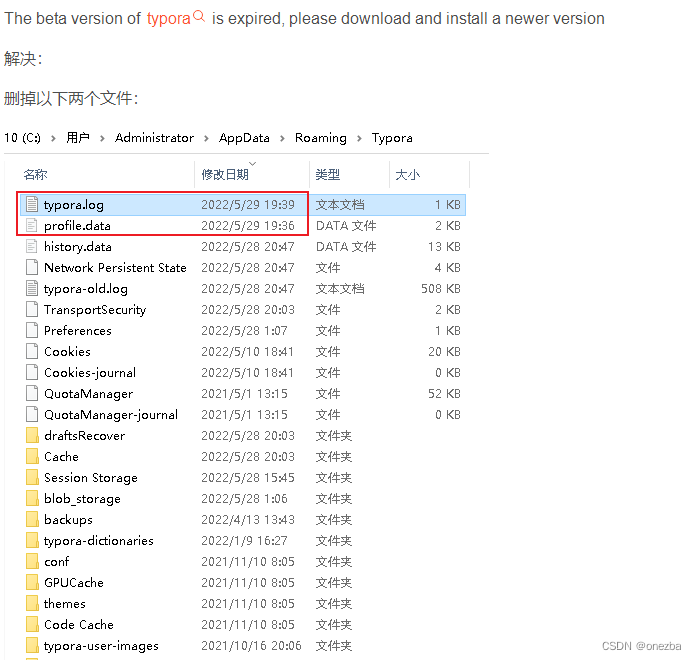Click the sort arrow above 修改日期 column
Screen dimensions: 696x660
point(253,164)
